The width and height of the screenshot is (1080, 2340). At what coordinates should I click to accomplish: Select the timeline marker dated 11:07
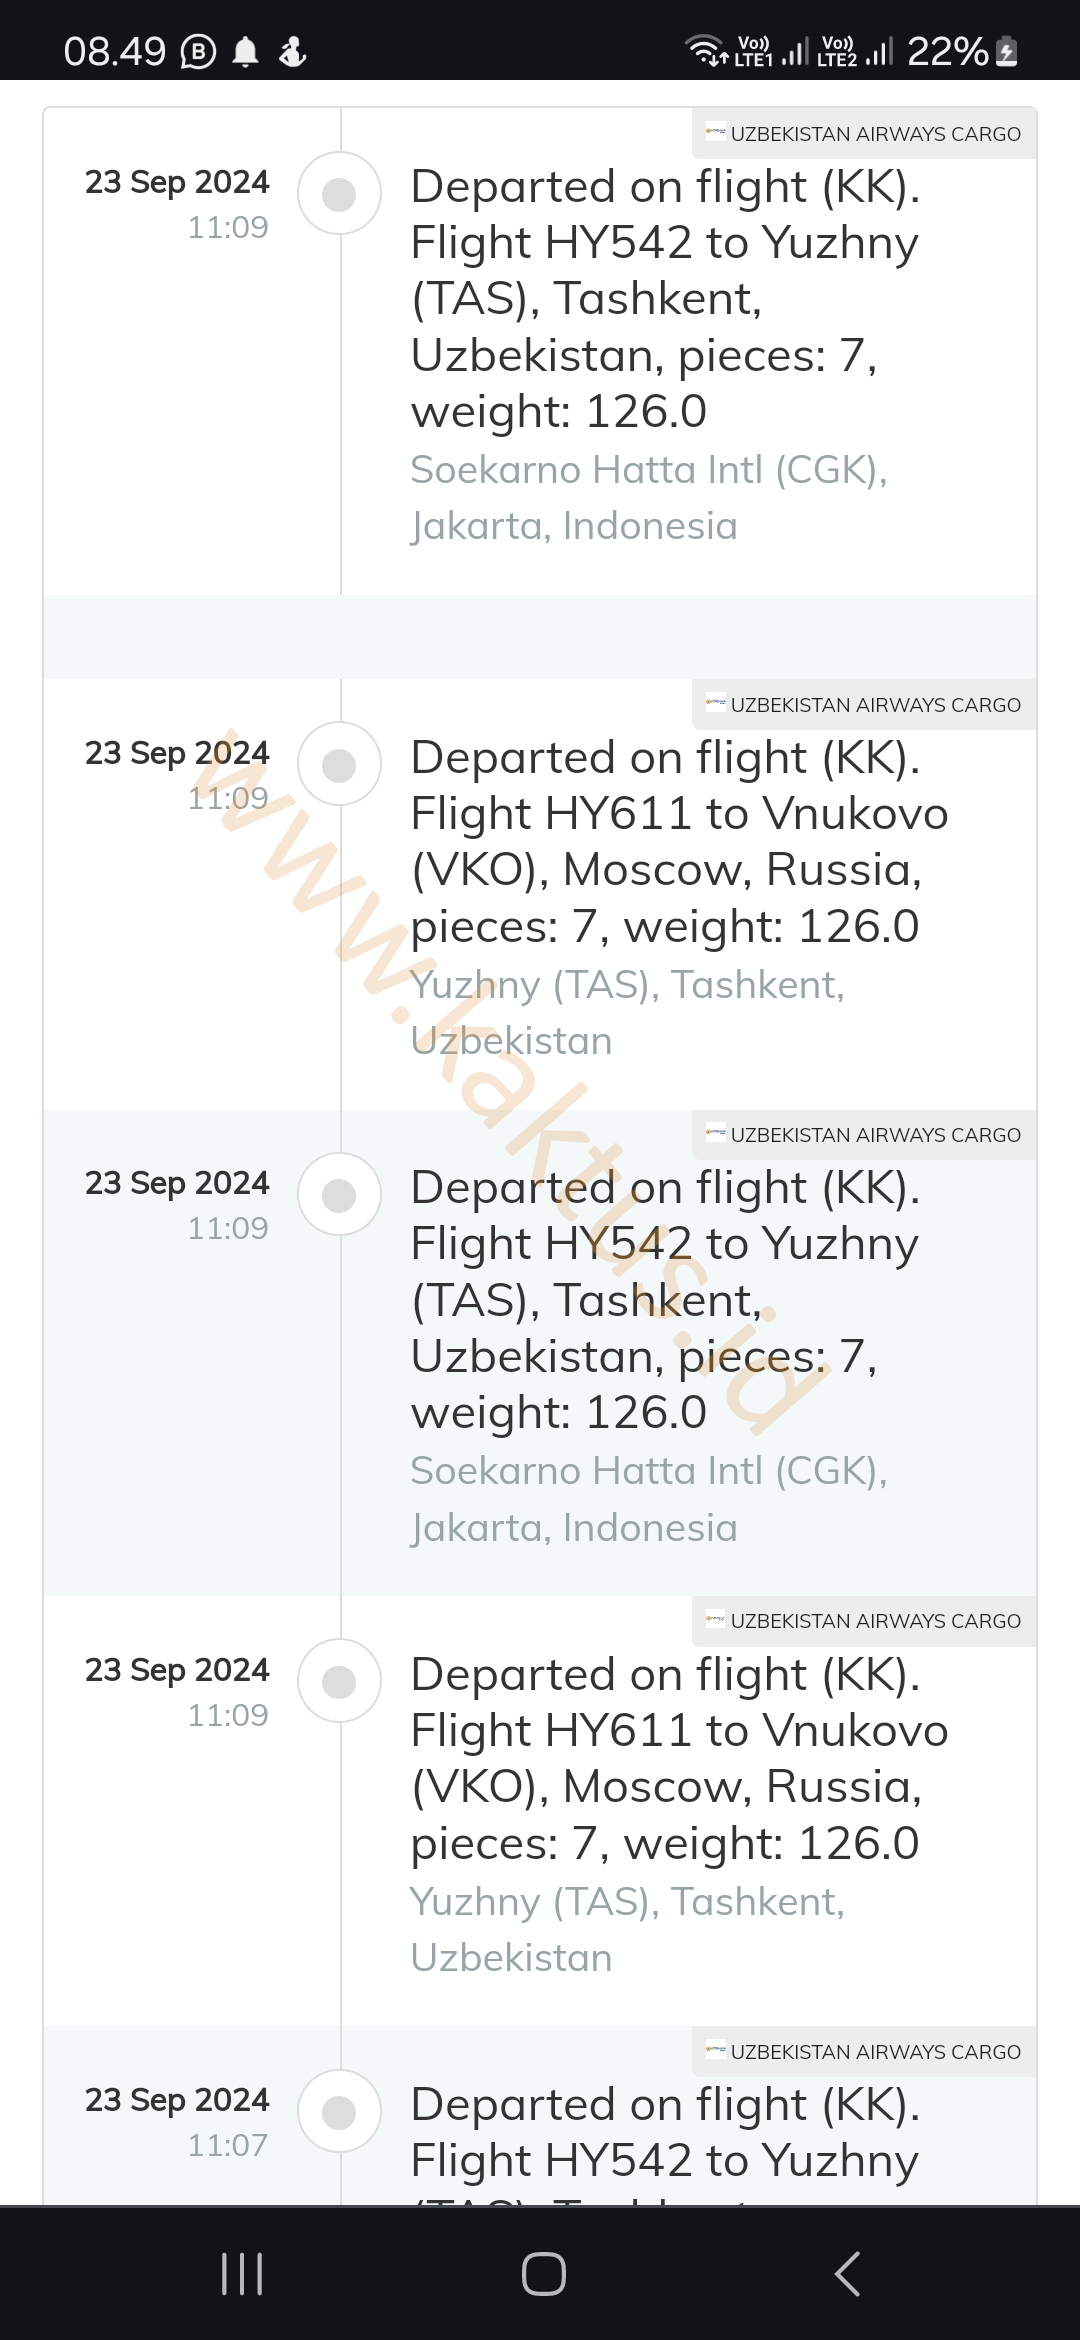pos(340,2112)
